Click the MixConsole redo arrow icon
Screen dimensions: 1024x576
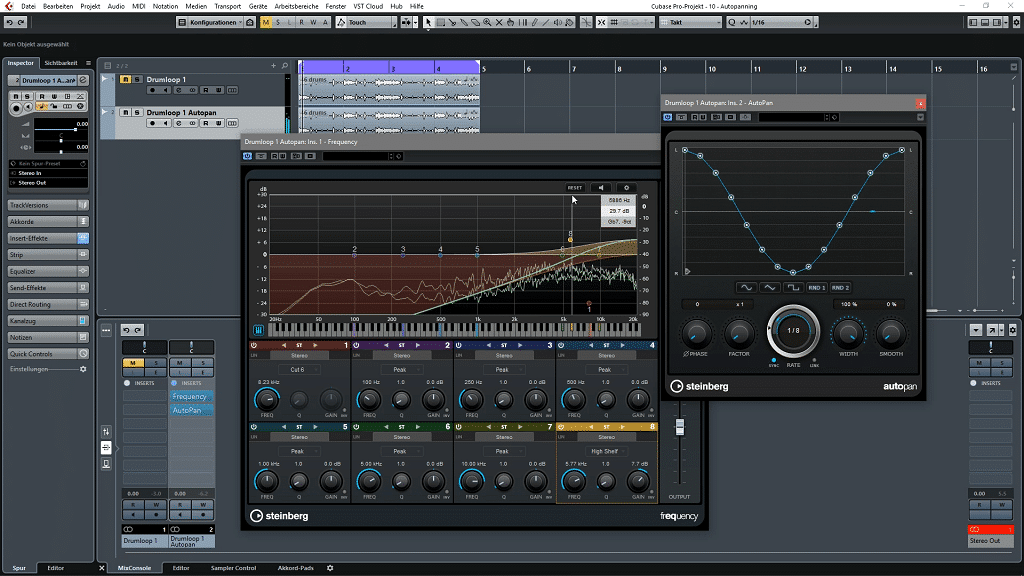click(138, 330)
